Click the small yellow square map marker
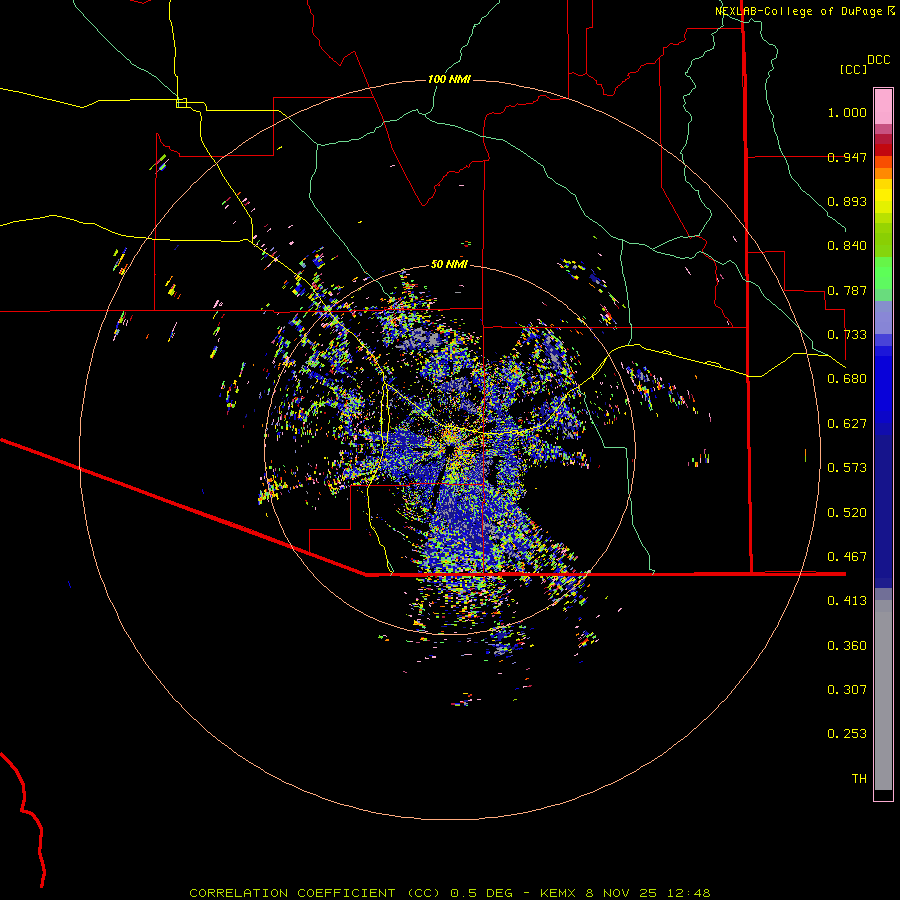900x900 pixels. coord(181,103)
